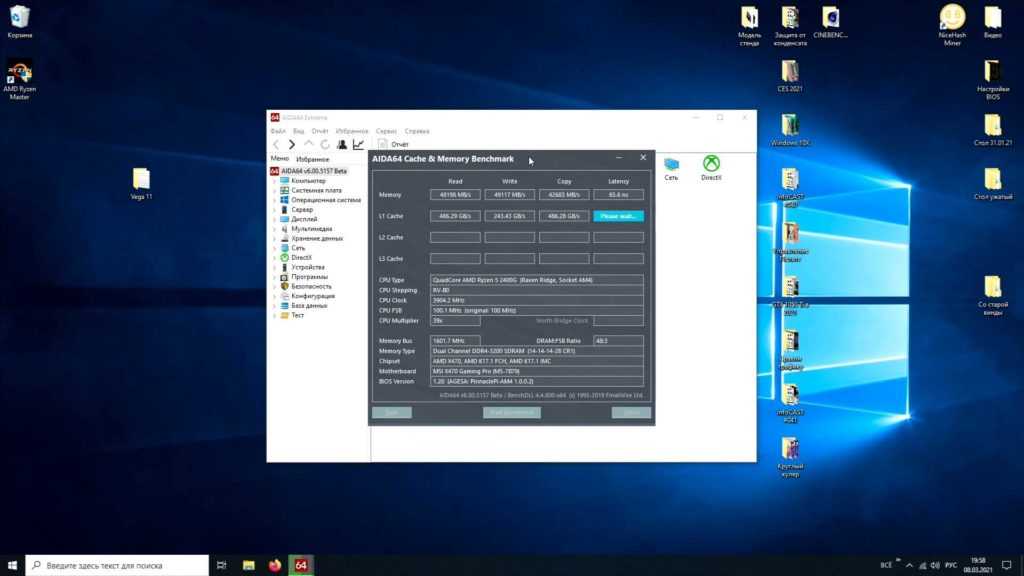
Task: Select the AIDA64 v6.00.5157 Beta root item
Action: [313, 171]
